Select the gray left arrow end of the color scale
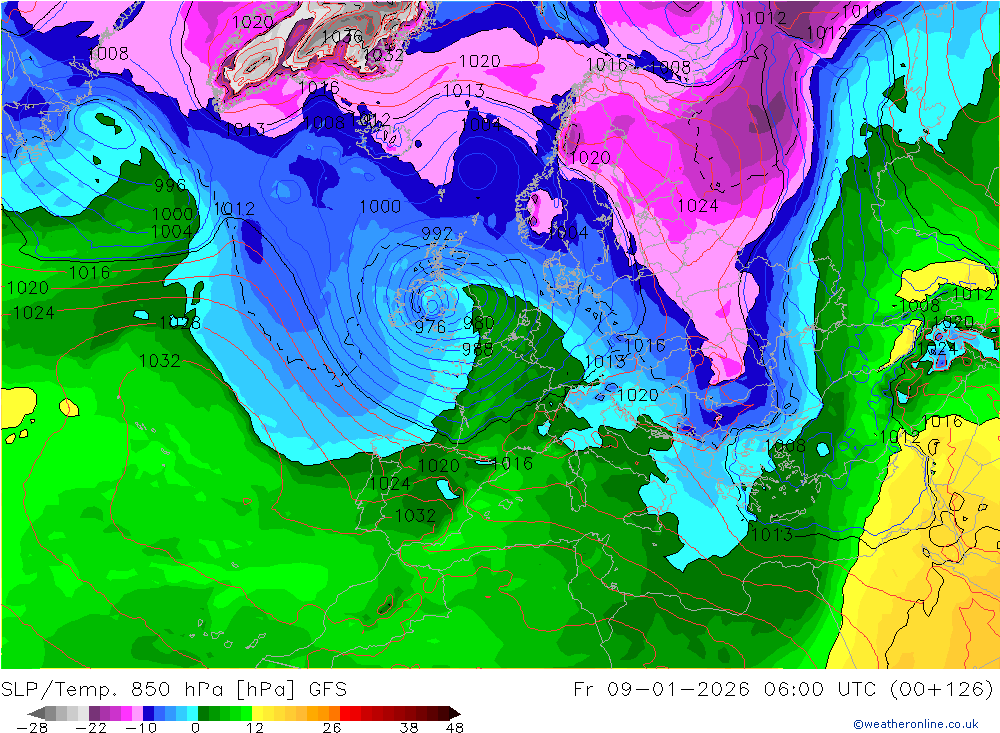Image resolution: width=1000 pixels, height=733 pixels. [x=36, y=713]
